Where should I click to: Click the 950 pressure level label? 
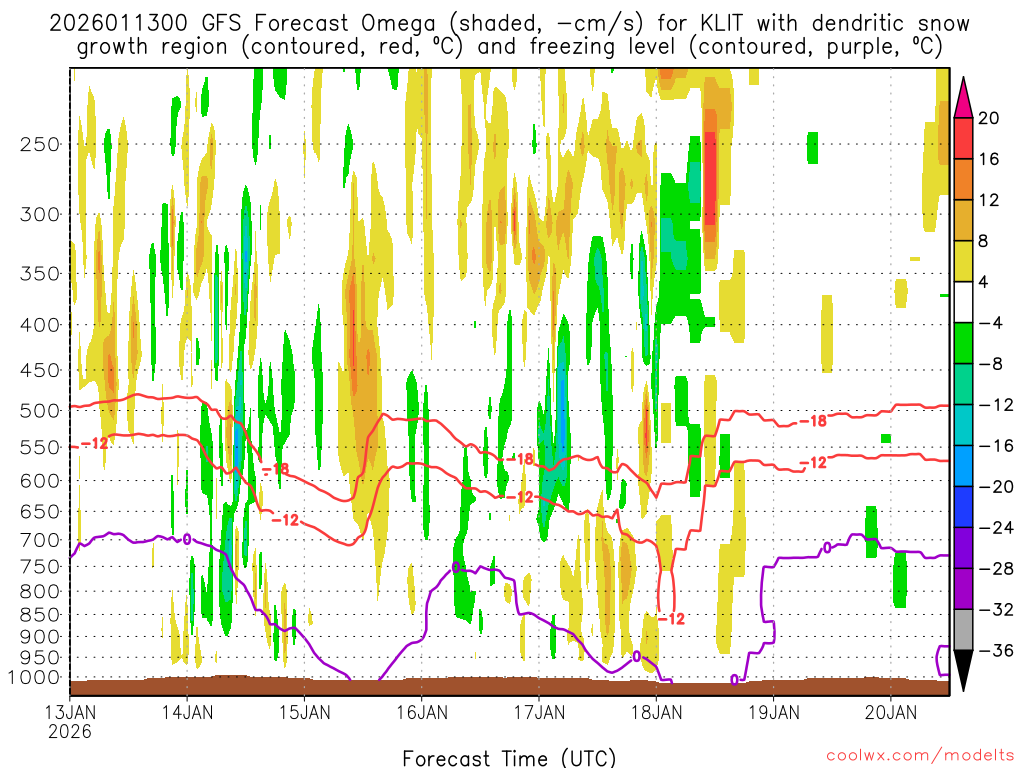pos(40,658)
